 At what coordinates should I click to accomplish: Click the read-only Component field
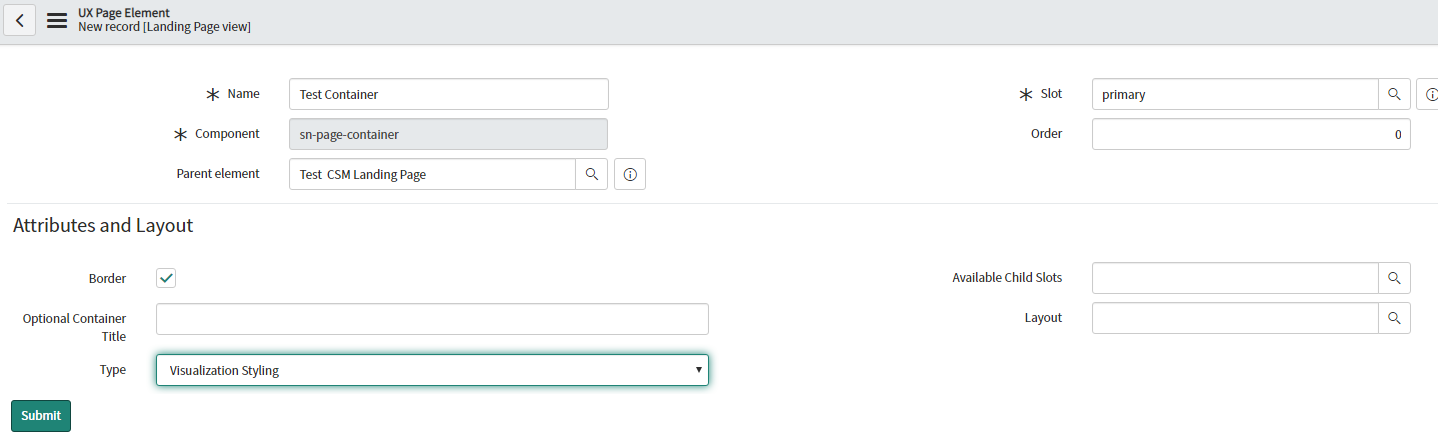pos(448,134)
